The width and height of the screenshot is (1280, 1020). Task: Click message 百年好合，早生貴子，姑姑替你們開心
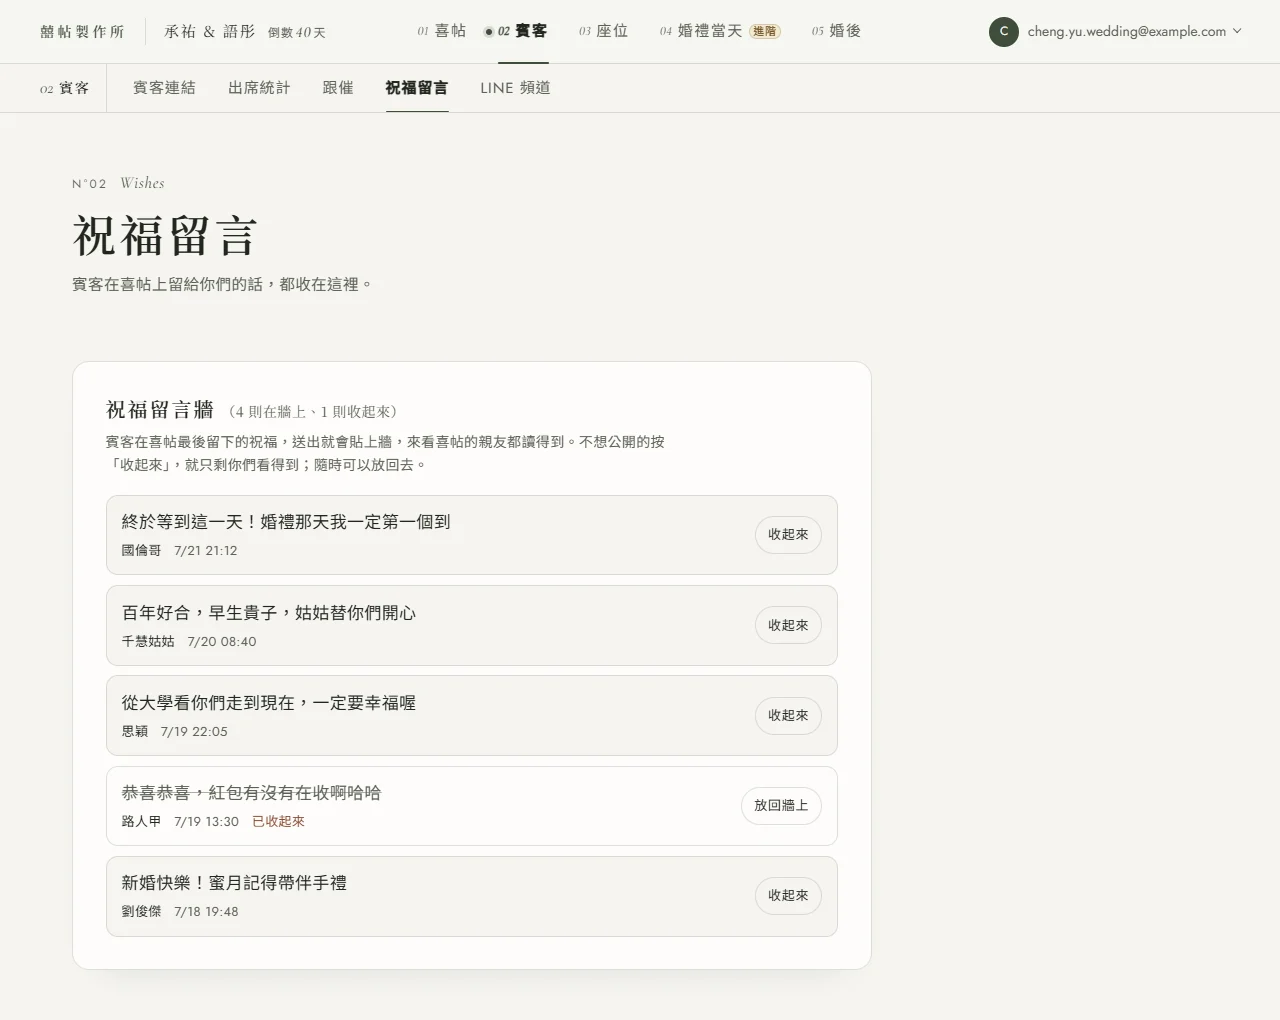pyautogui.click(x=269, y=613)
